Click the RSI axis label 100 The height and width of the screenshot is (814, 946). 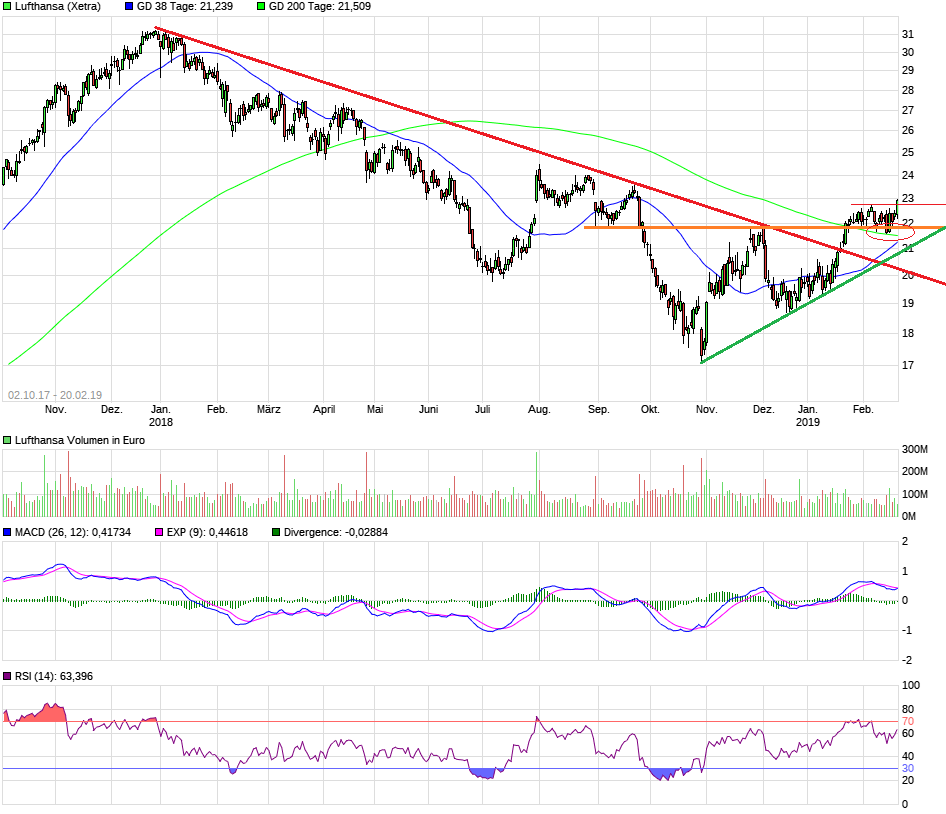click(x=910, y=685)
